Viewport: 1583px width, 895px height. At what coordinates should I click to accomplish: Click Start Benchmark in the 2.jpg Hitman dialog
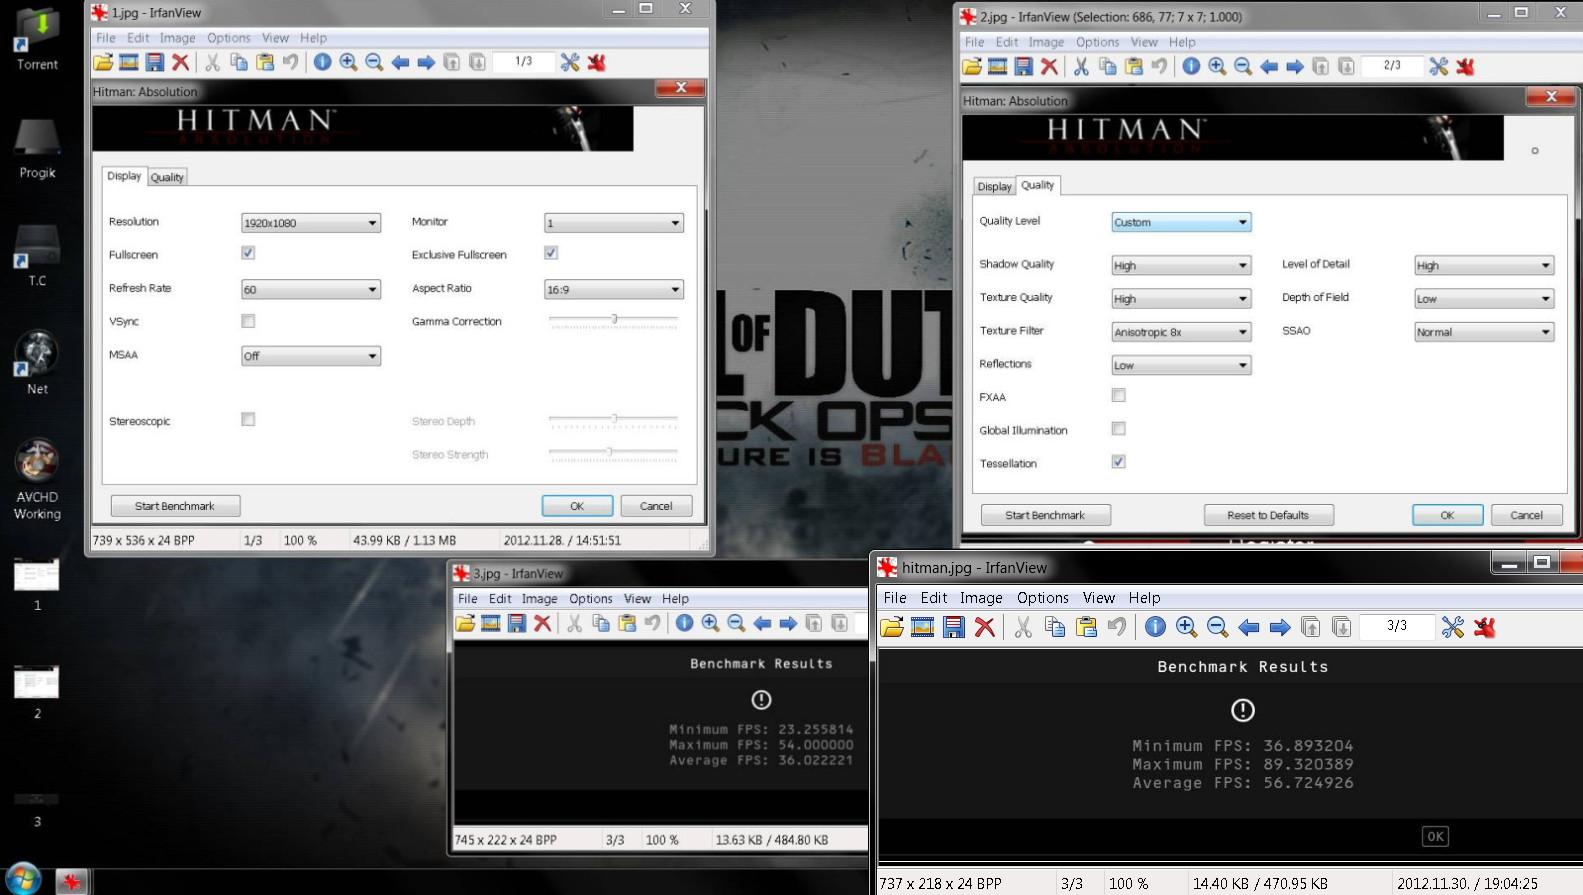(x=1045, y=515)
